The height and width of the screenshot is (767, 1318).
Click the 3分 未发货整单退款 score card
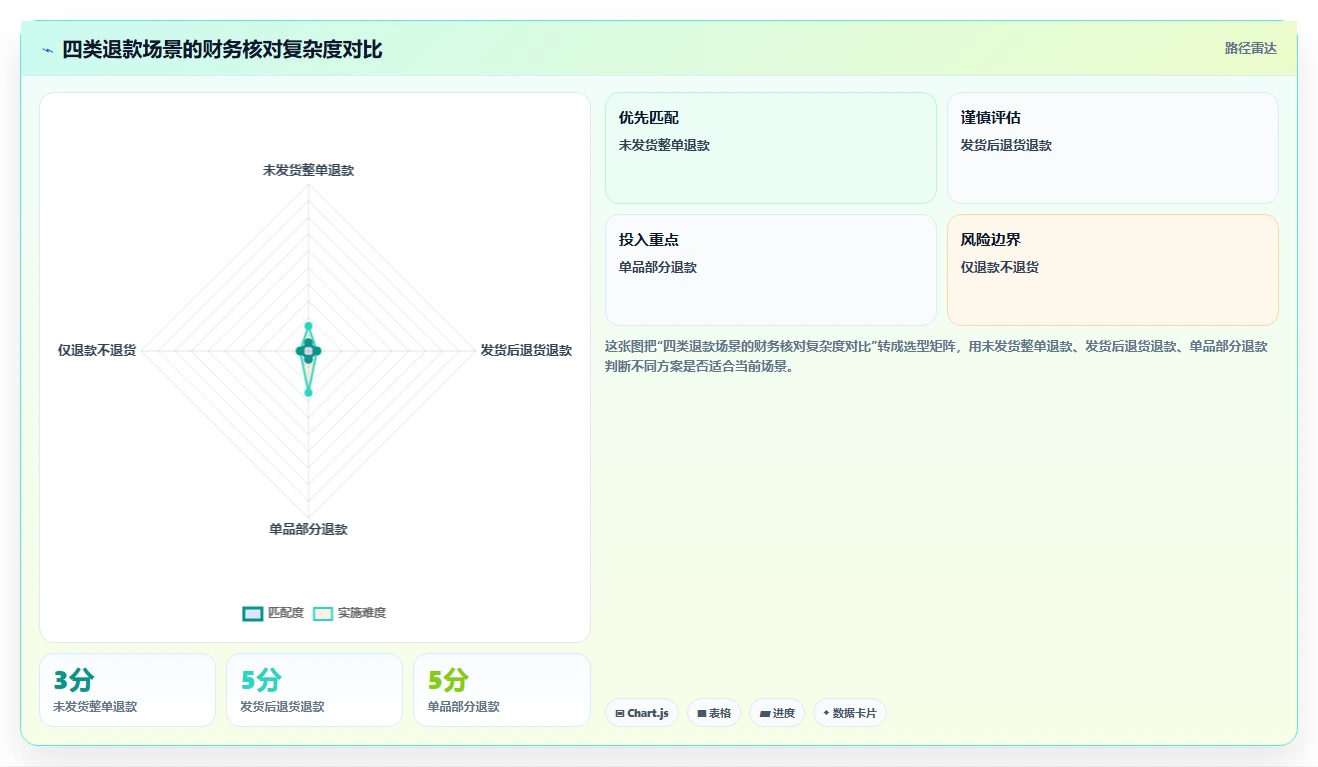[x=127, y=690]
